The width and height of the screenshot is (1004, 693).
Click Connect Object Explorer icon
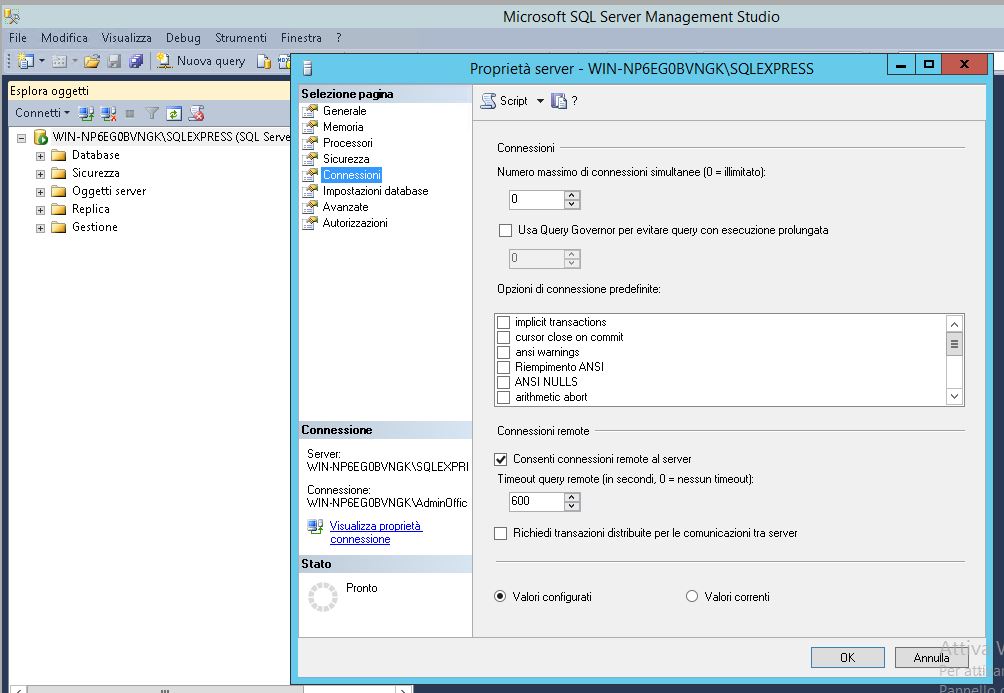(86, 113)
